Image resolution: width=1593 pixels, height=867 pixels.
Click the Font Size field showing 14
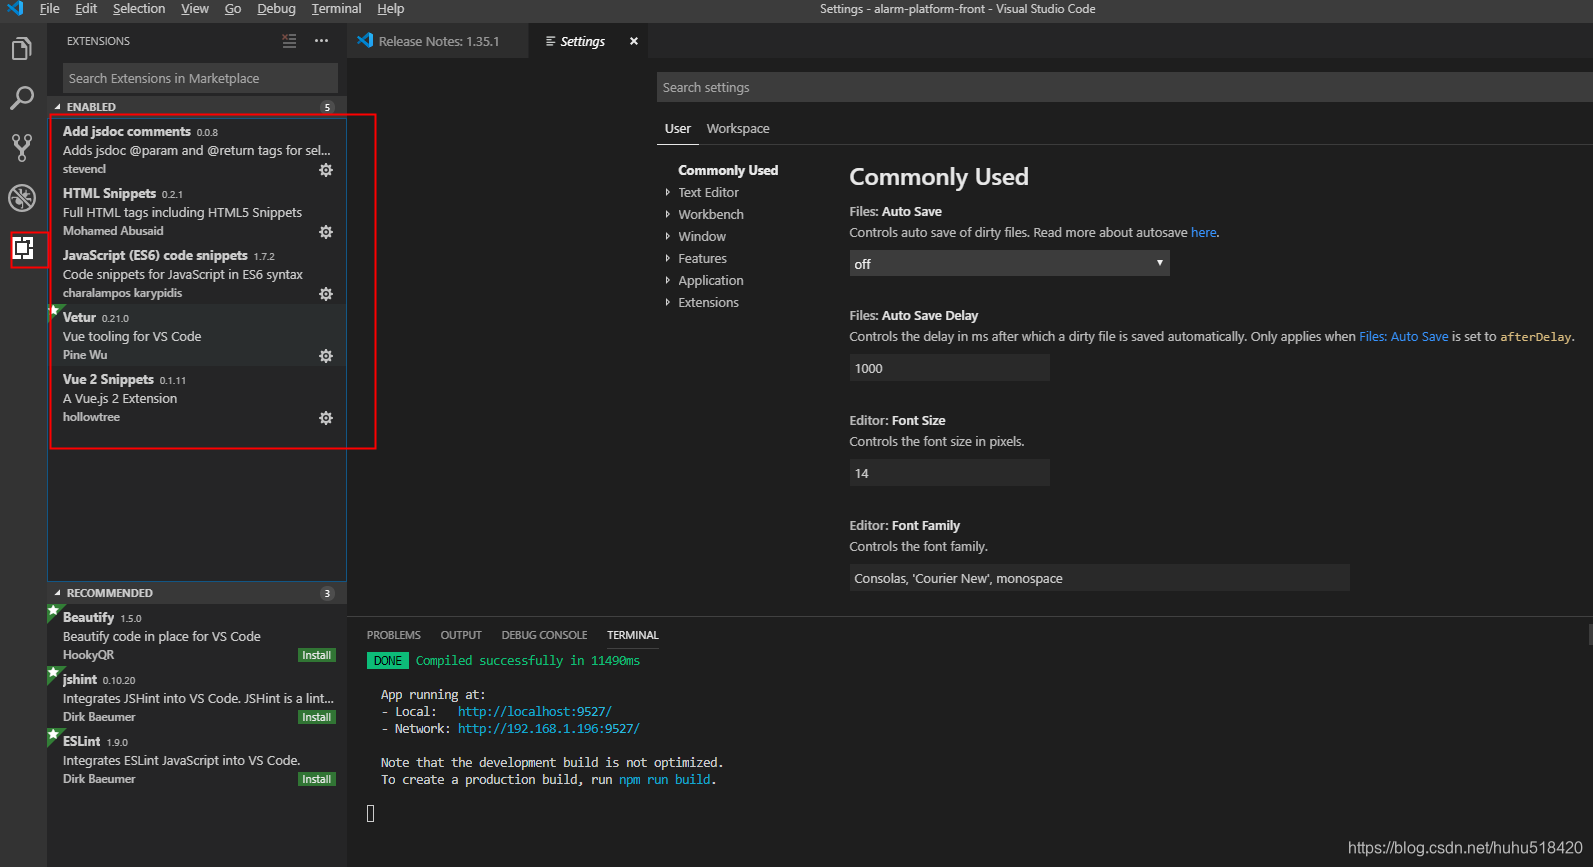[949, 473]
